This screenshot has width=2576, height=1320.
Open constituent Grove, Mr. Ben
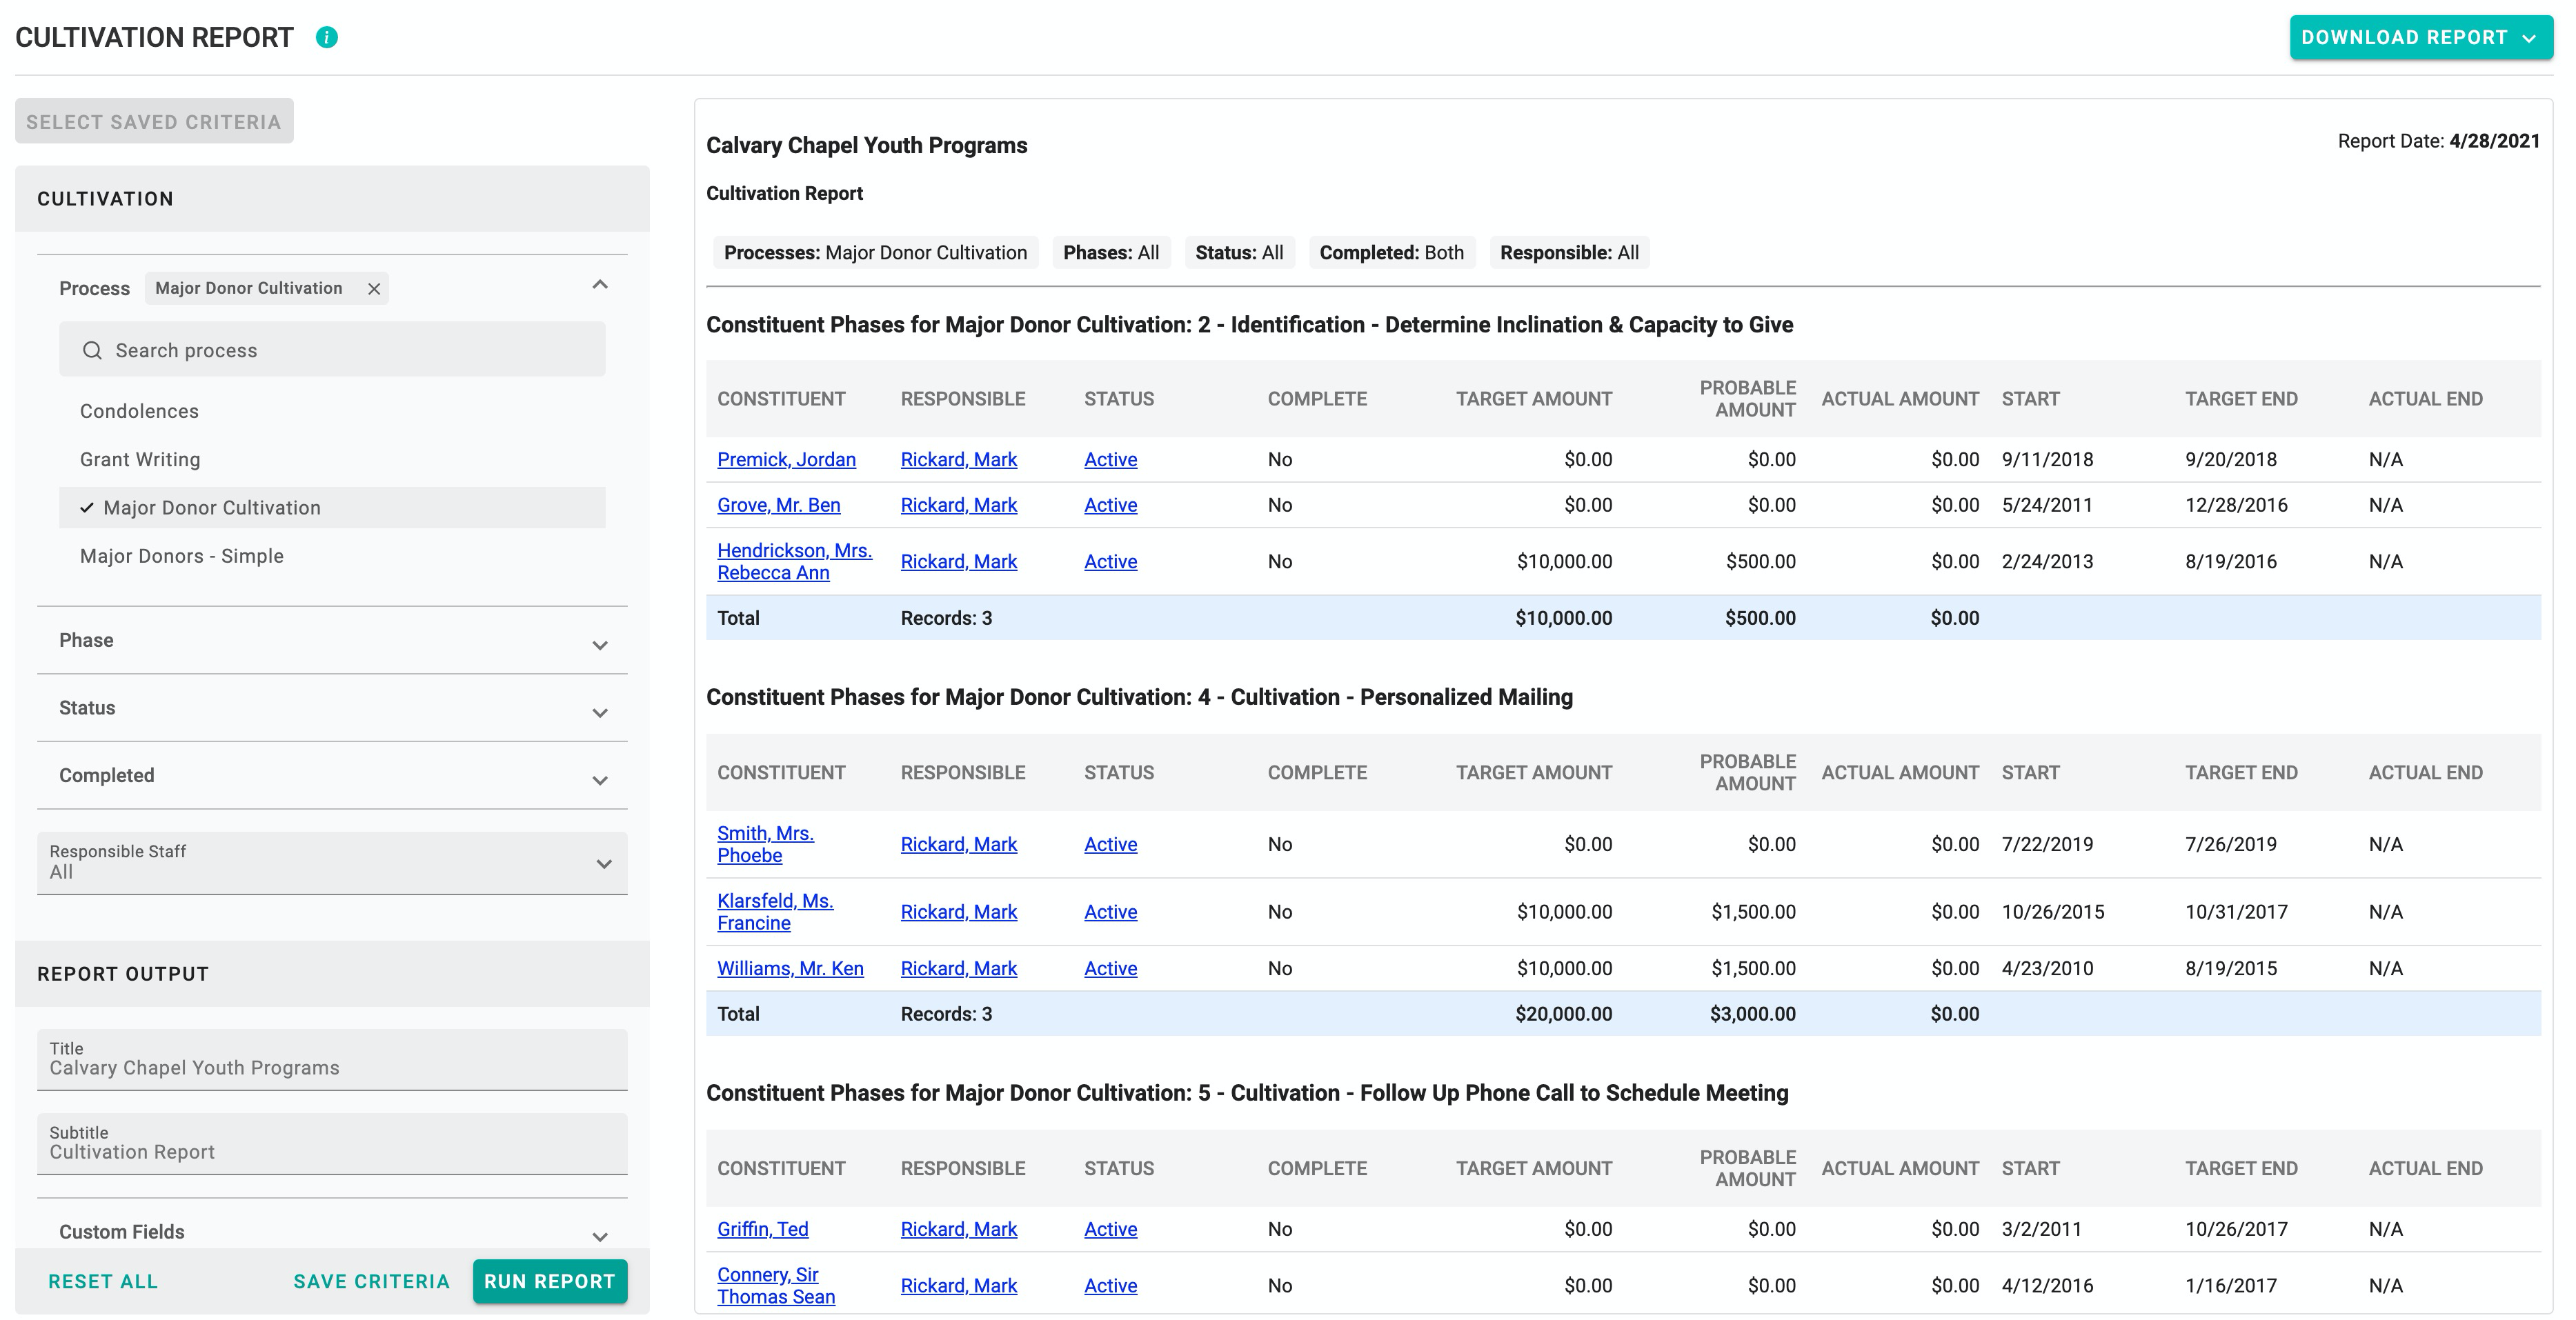tap(778, 505)
